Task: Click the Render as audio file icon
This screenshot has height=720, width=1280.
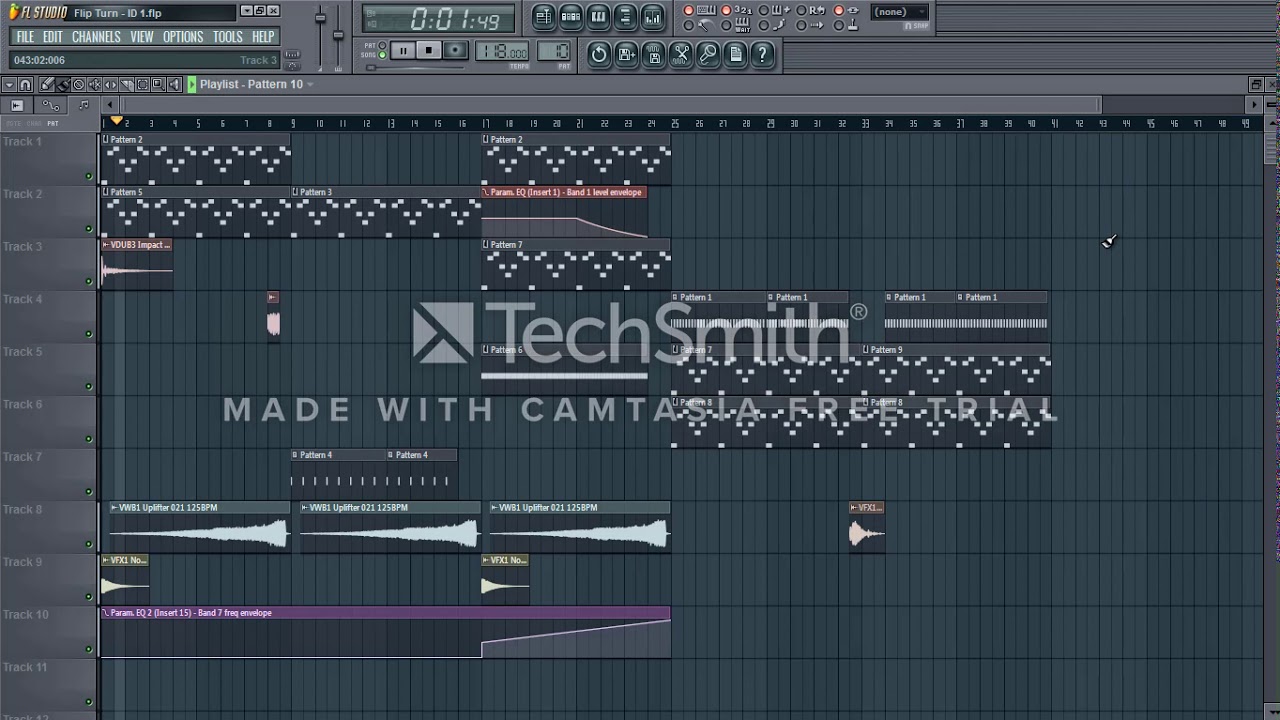Action: (x=653, y=54)
